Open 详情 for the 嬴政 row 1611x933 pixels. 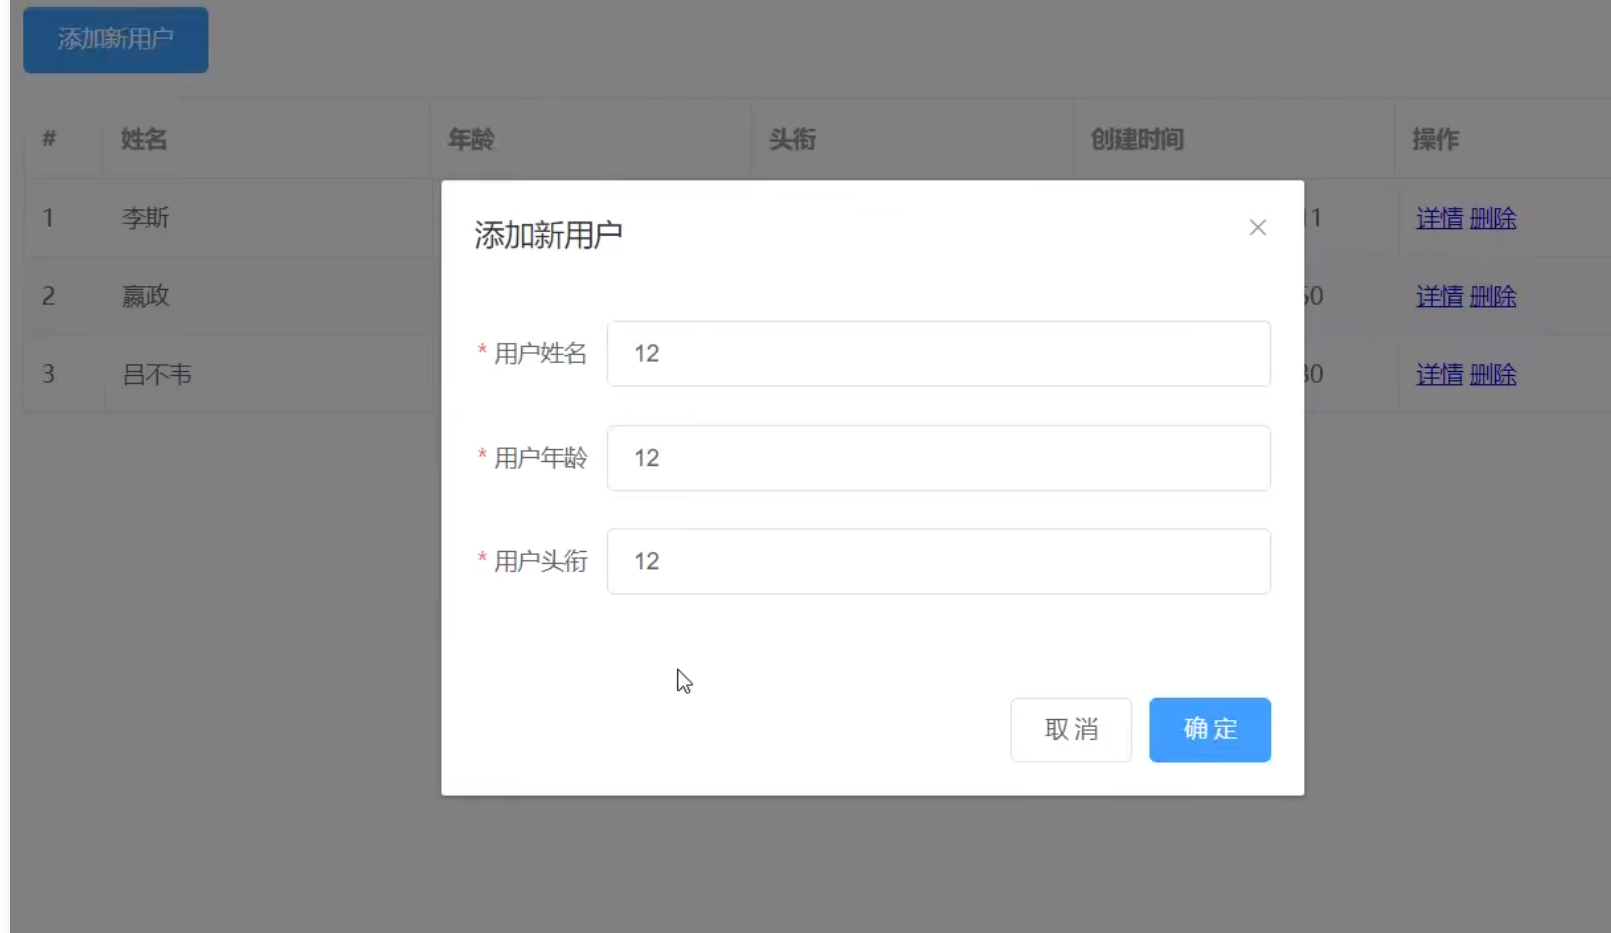pyautogui.click(x=1438, y=296)
